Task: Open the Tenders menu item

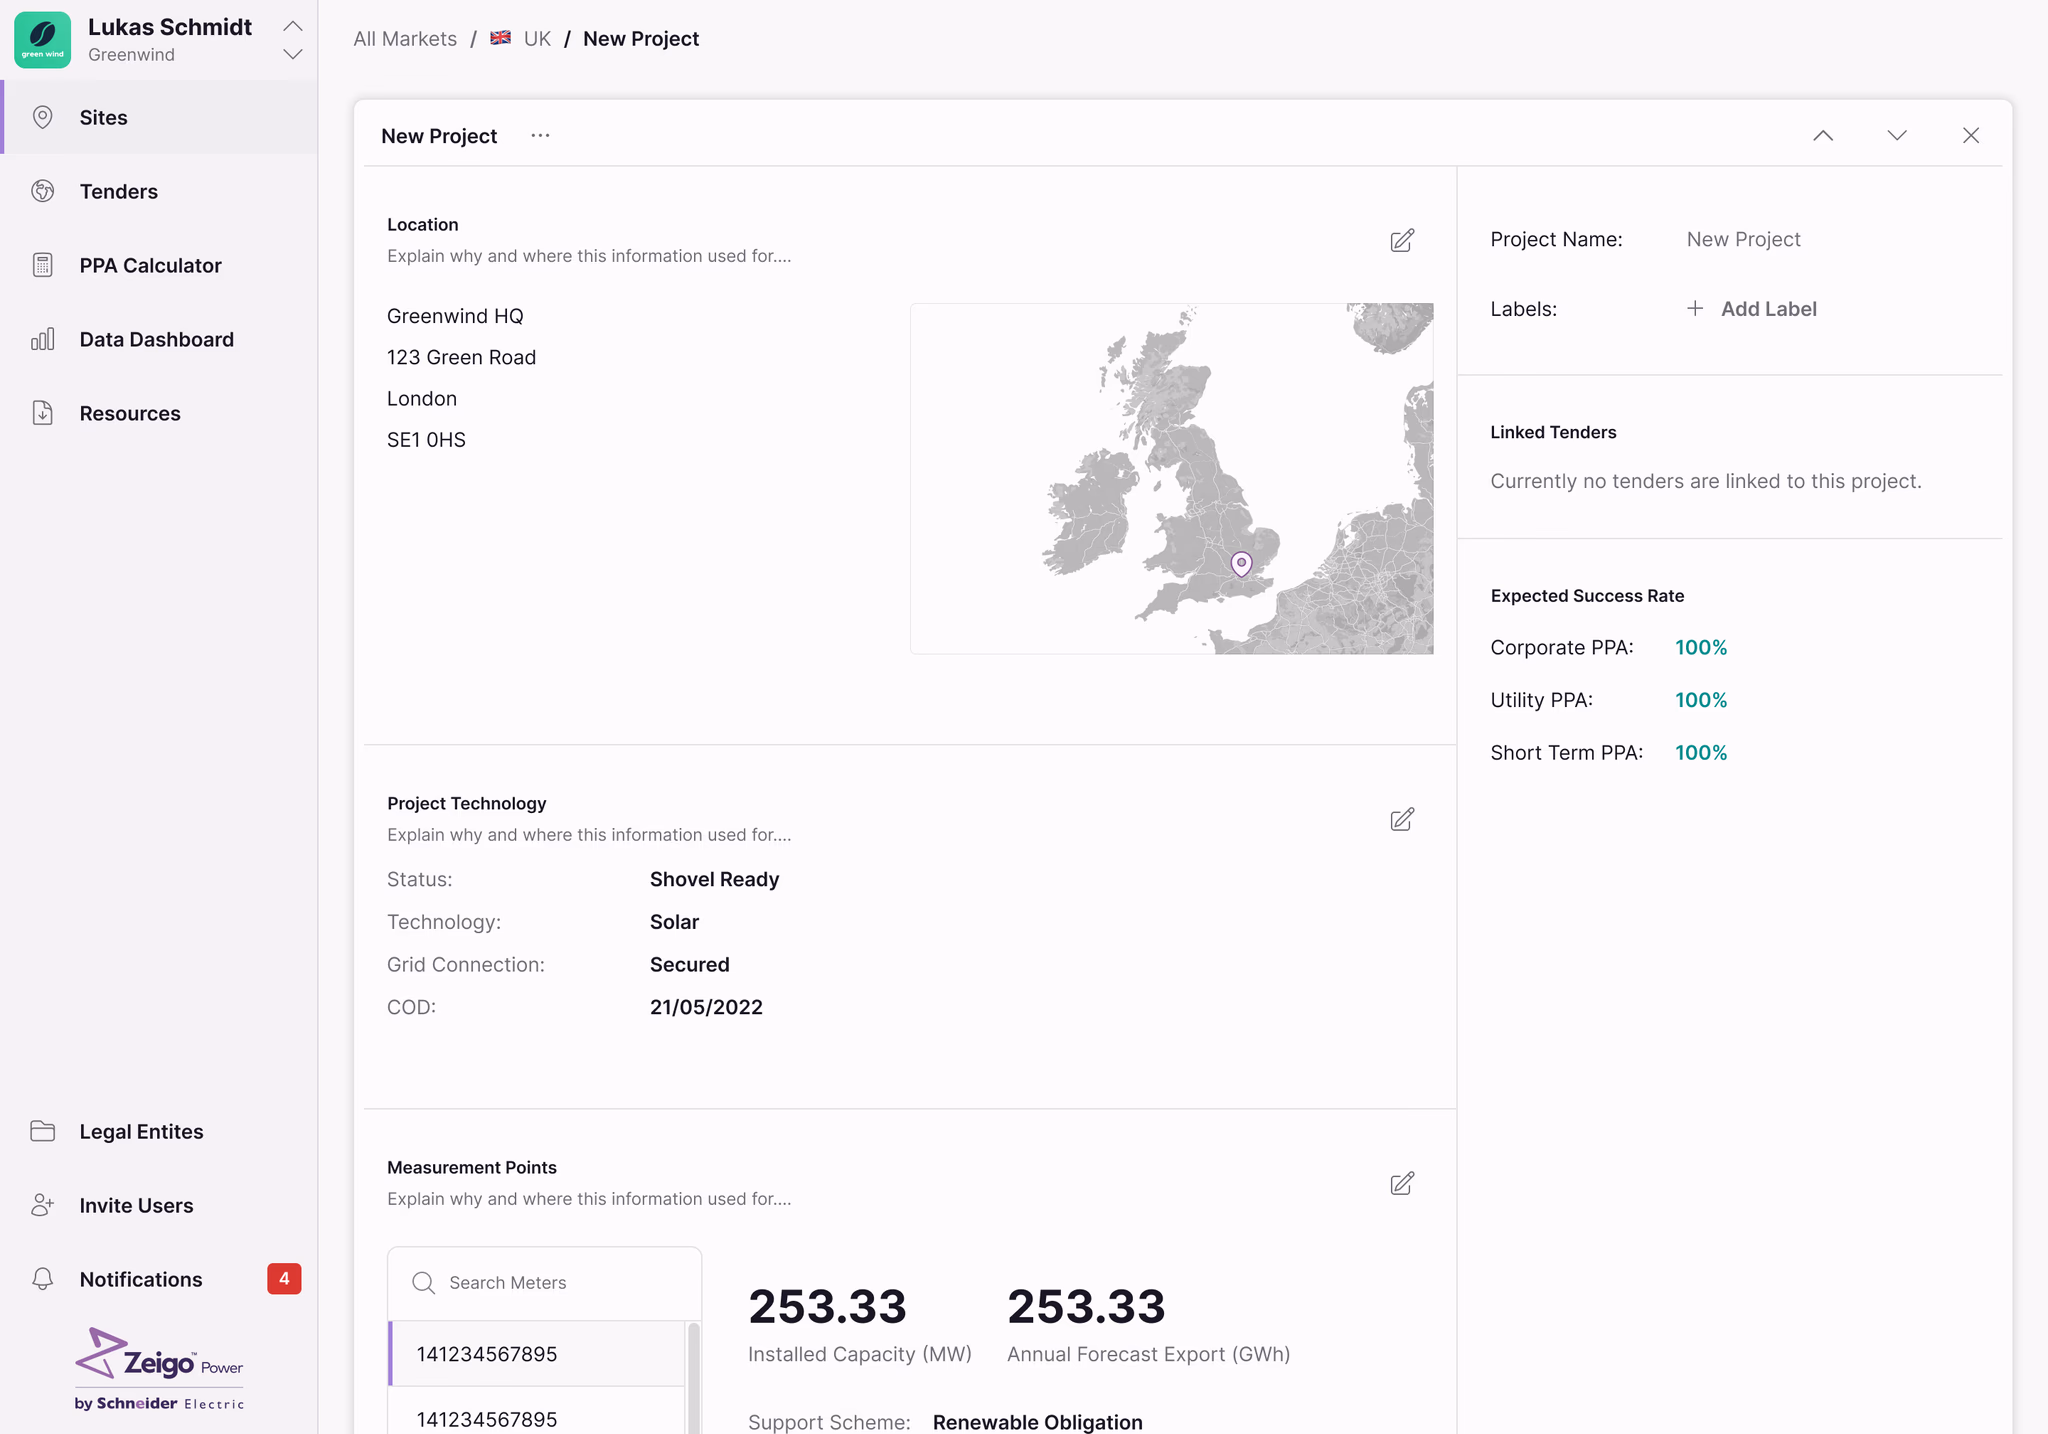Action: (x=161, y=191)
